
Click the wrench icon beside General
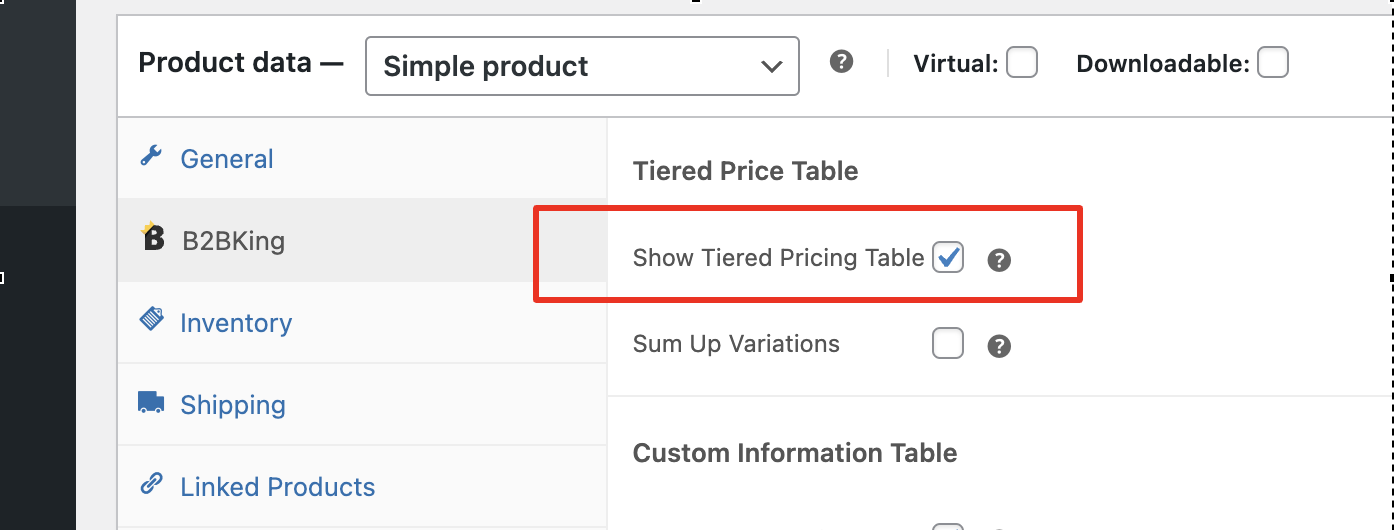point(151,156)
